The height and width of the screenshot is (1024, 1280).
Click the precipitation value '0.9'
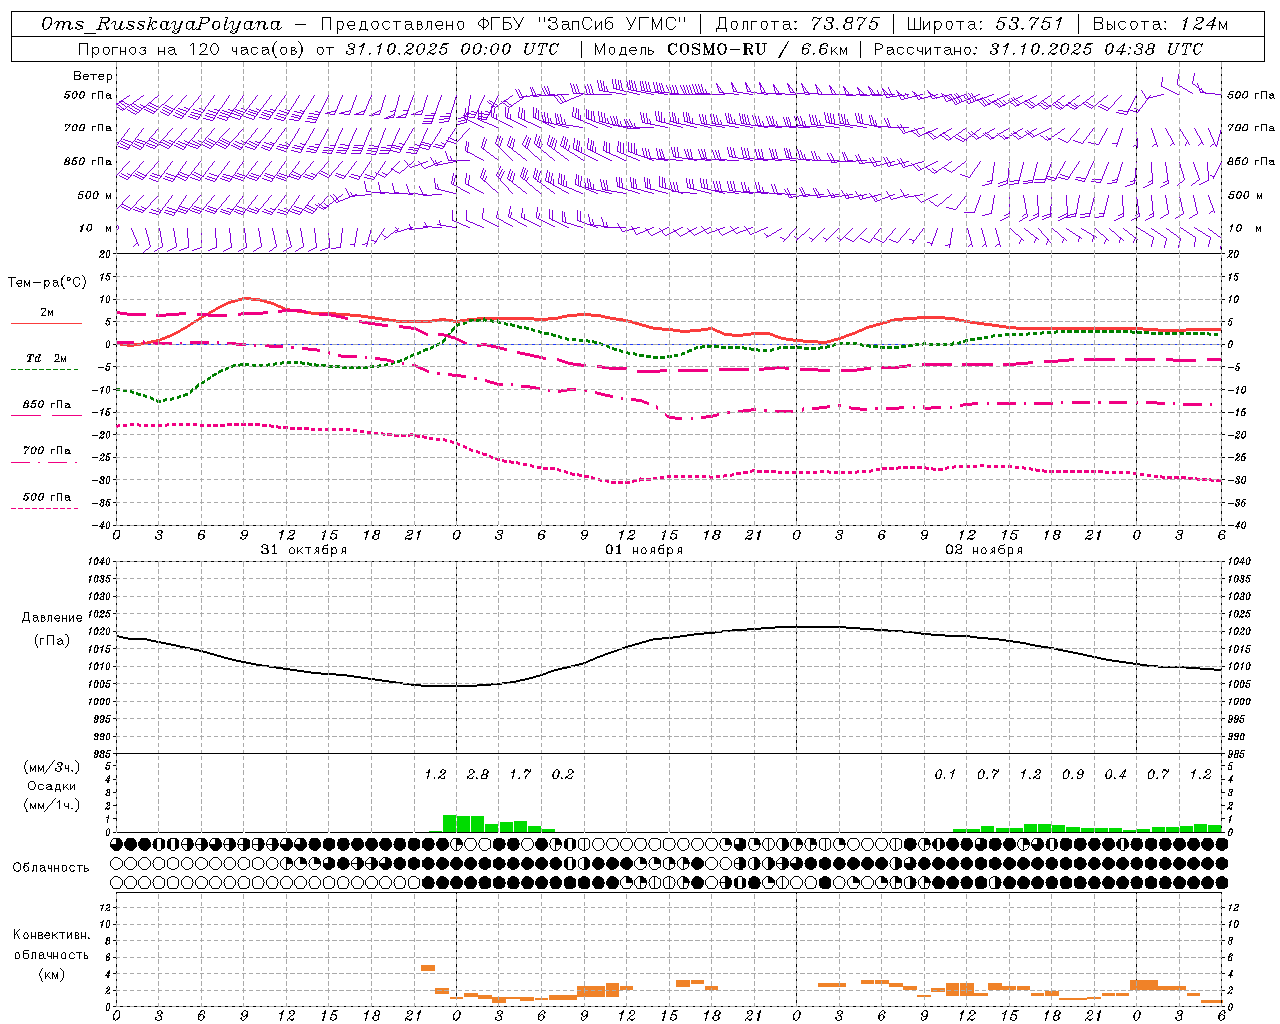(1073, 775)
